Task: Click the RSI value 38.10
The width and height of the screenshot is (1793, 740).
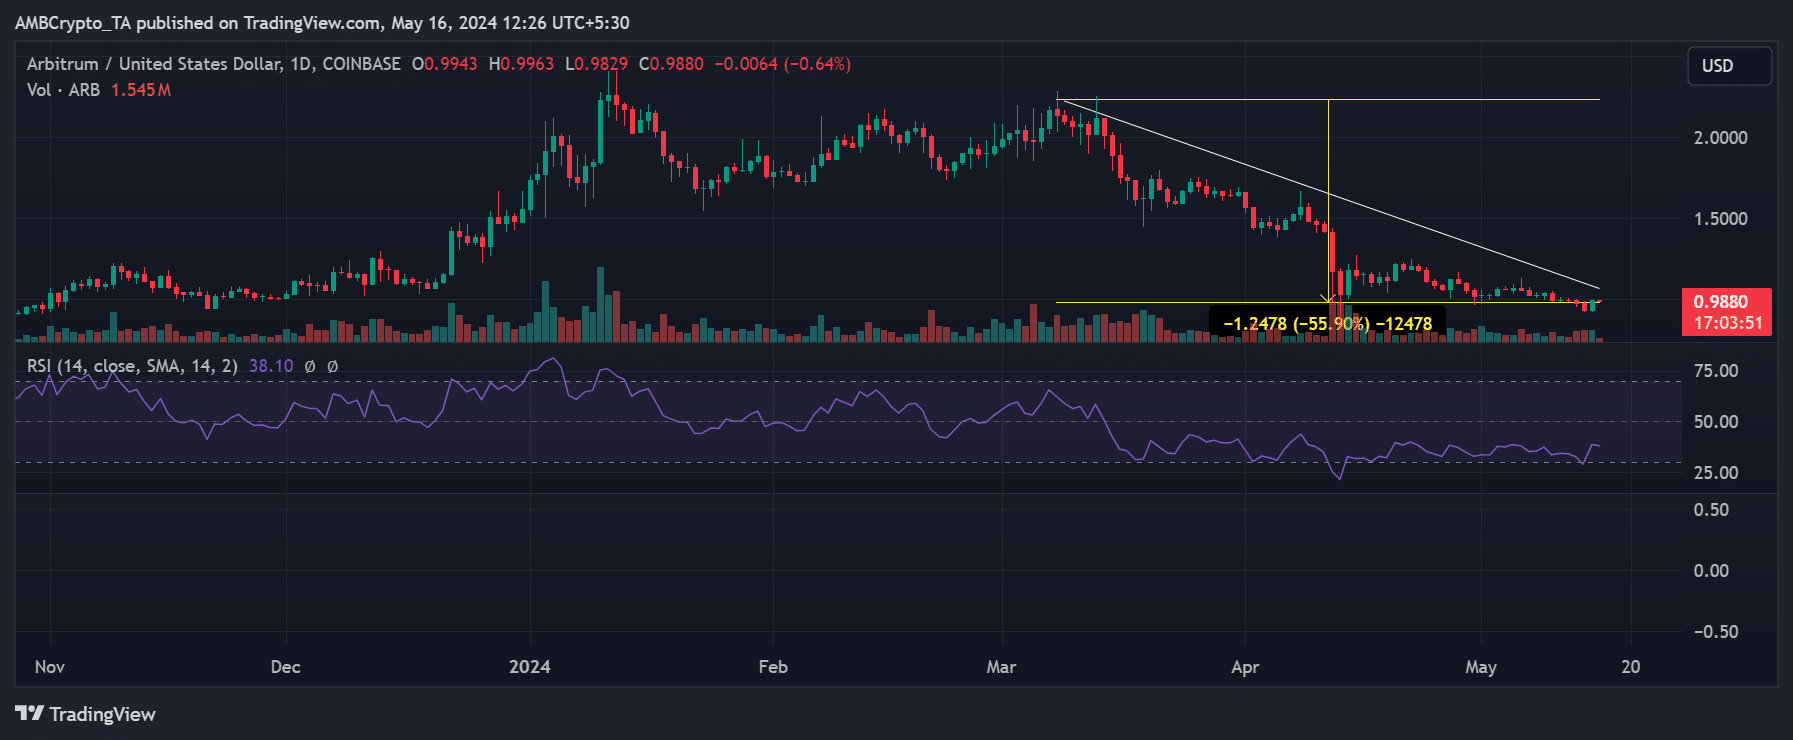Action: tap(271, 366)
